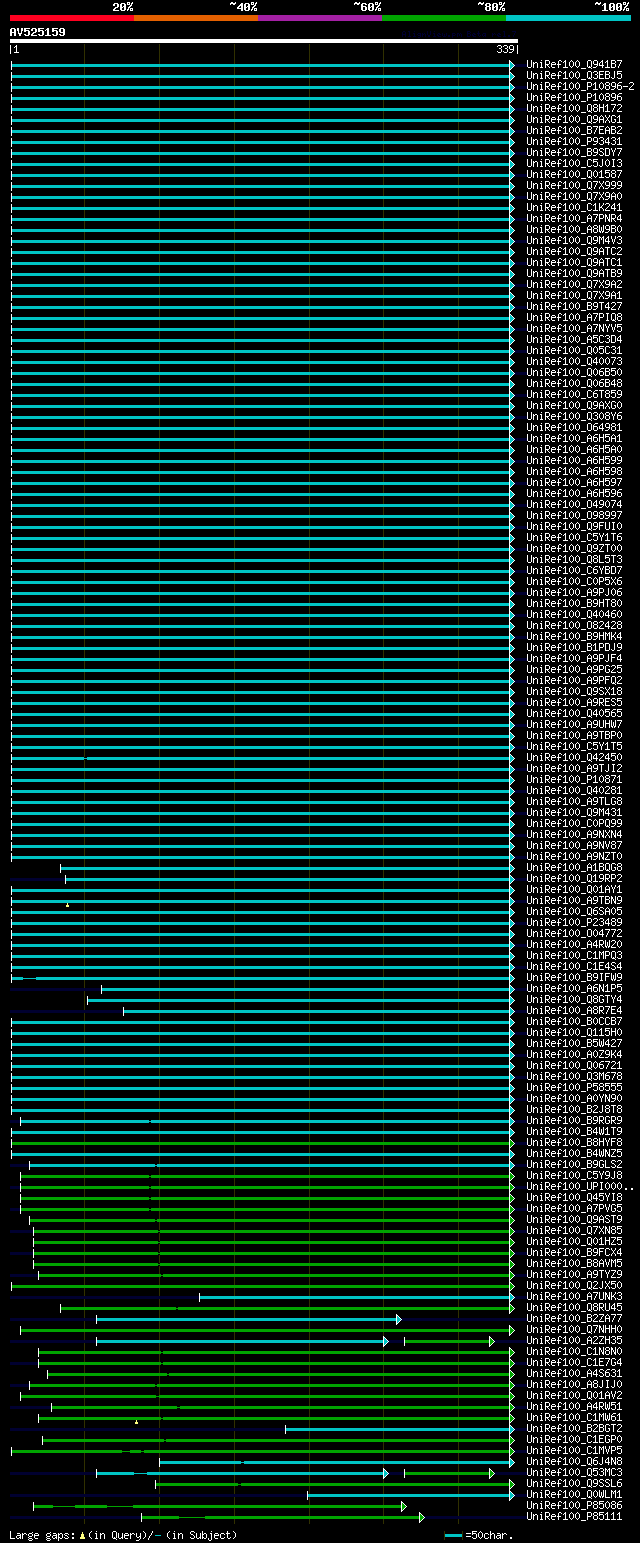Click the =50char. scale bar legend
This screenshot has width=640, height=1543.
[479, 1535]
